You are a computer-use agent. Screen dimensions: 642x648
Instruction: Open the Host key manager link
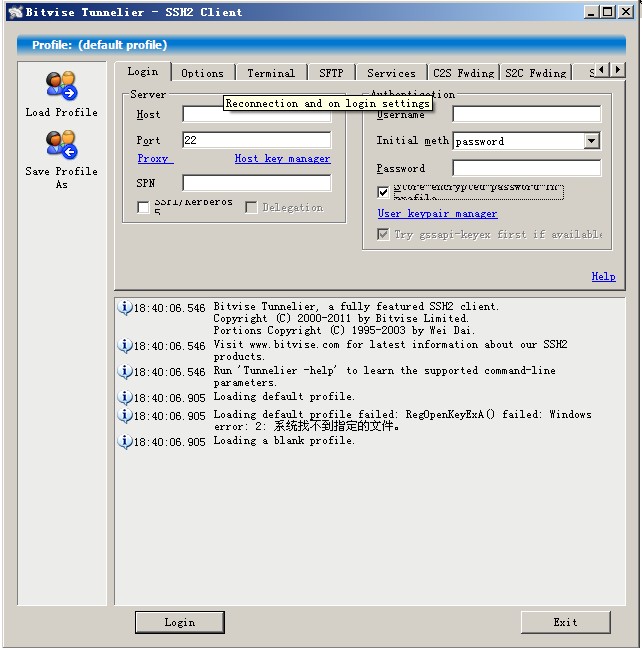283,158
